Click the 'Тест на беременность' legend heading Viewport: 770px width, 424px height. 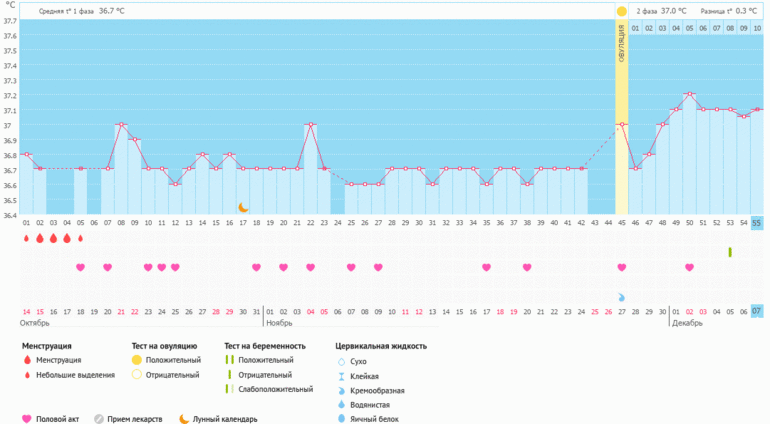pyautogui.click(x=265, y=346)
